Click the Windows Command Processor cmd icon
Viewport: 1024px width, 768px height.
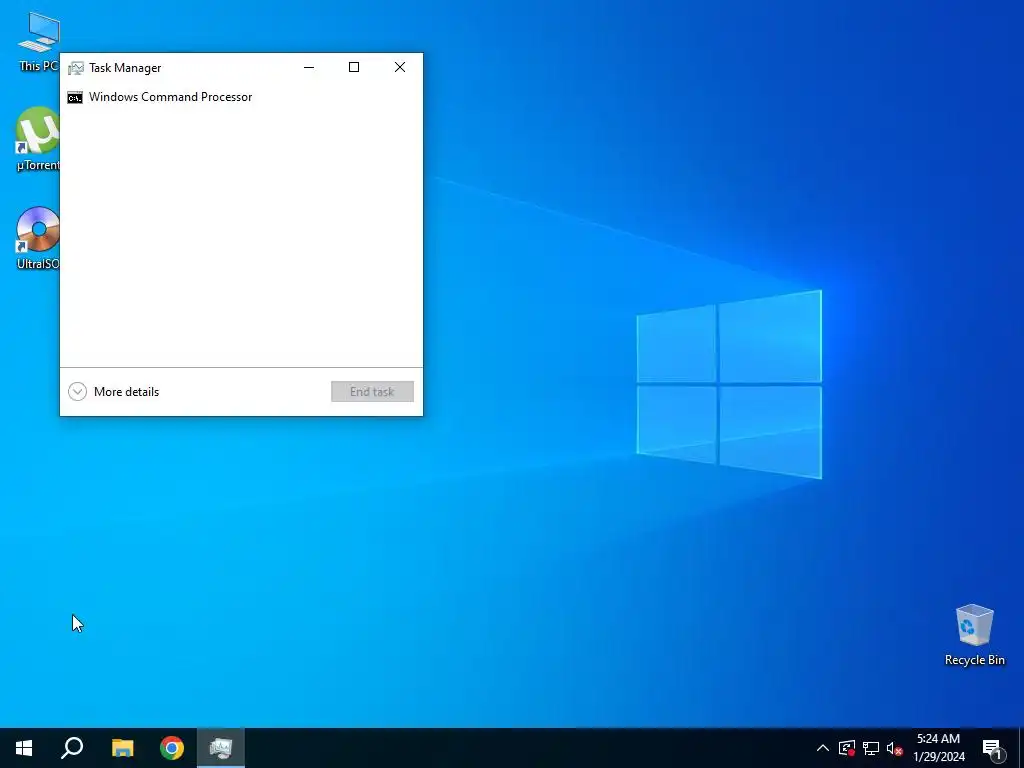tap(75, 97)
